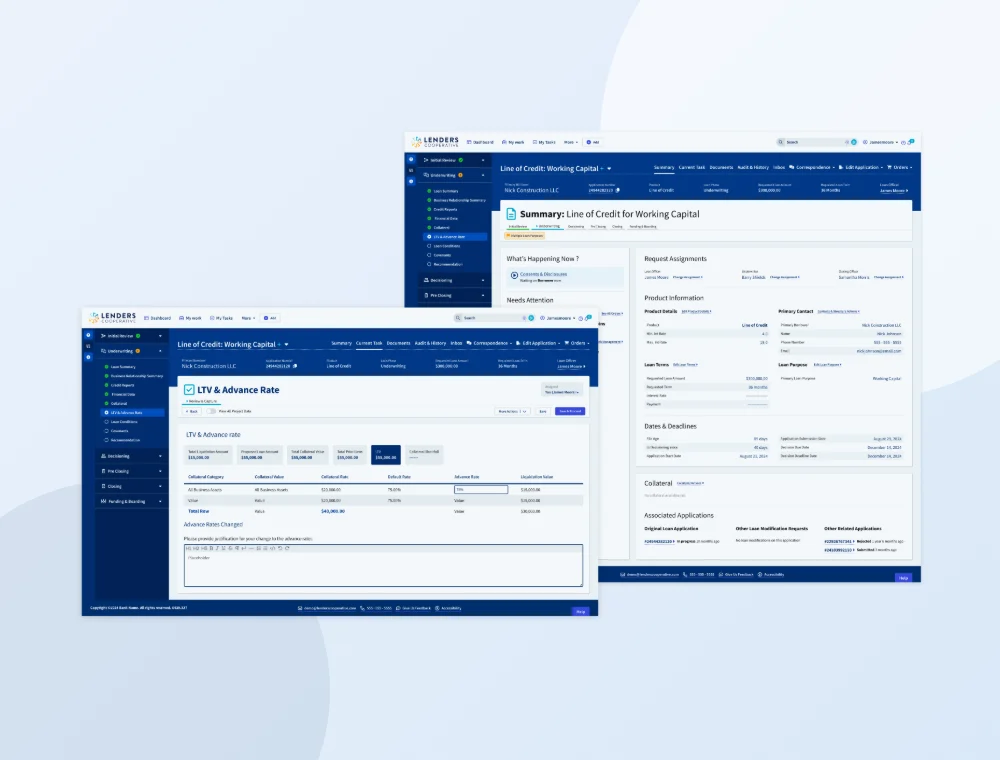Select Recommendation in front sidebar

(124, 440)
